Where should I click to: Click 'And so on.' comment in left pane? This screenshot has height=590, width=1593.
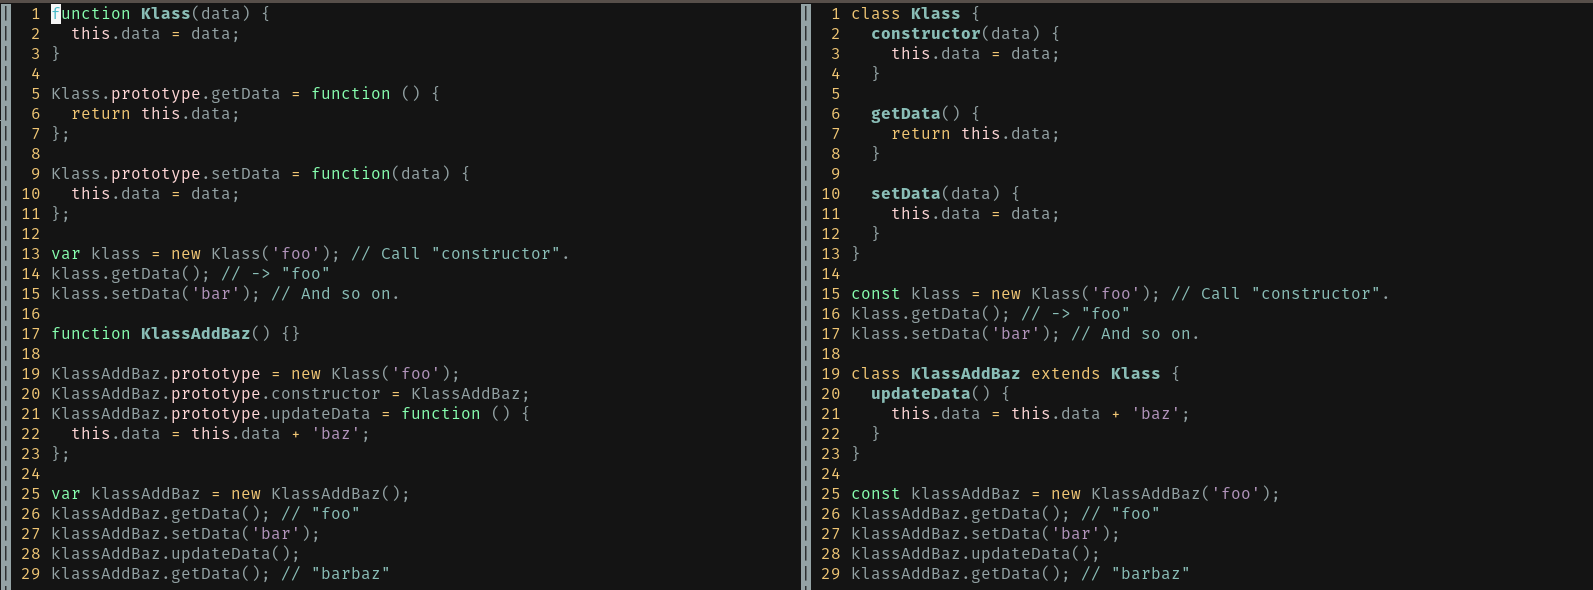(335, 294)
